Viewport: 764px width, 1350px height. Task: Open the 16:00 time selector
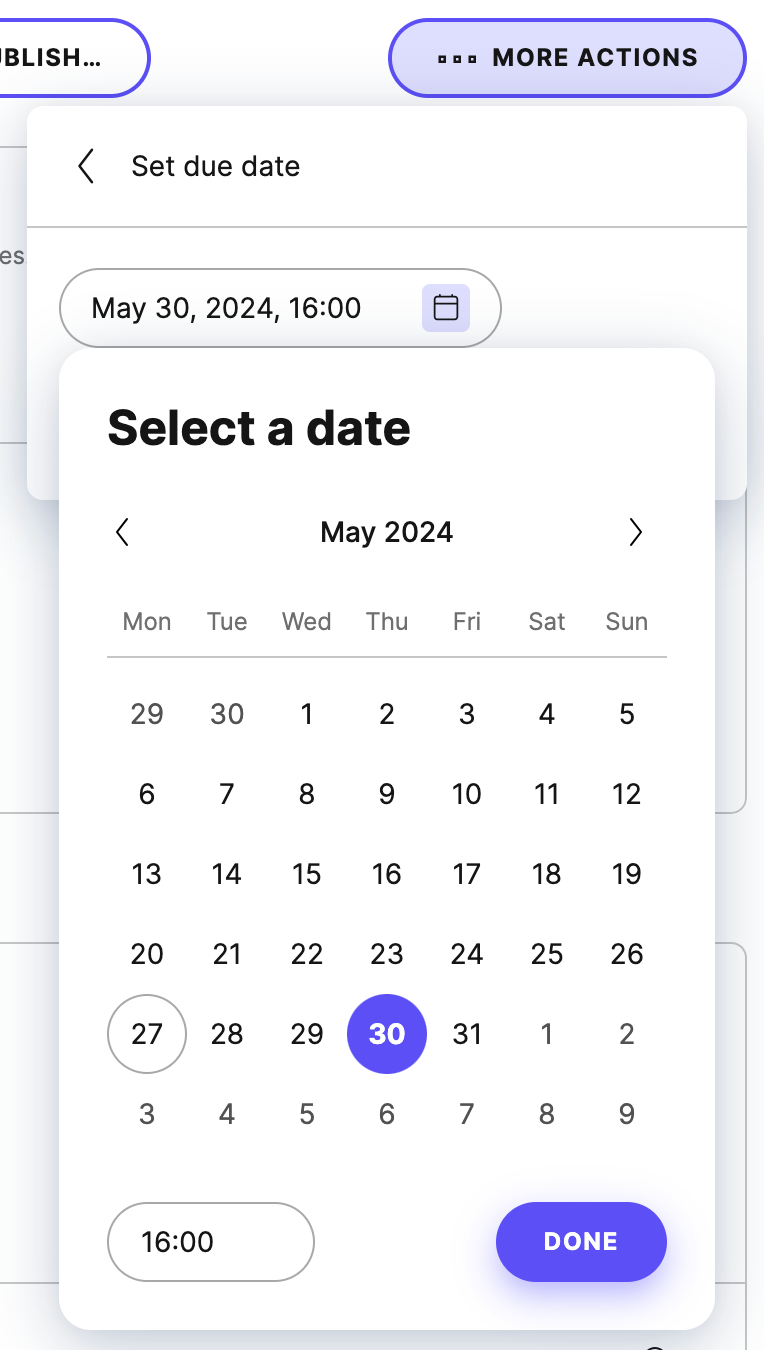(210, 1241)
